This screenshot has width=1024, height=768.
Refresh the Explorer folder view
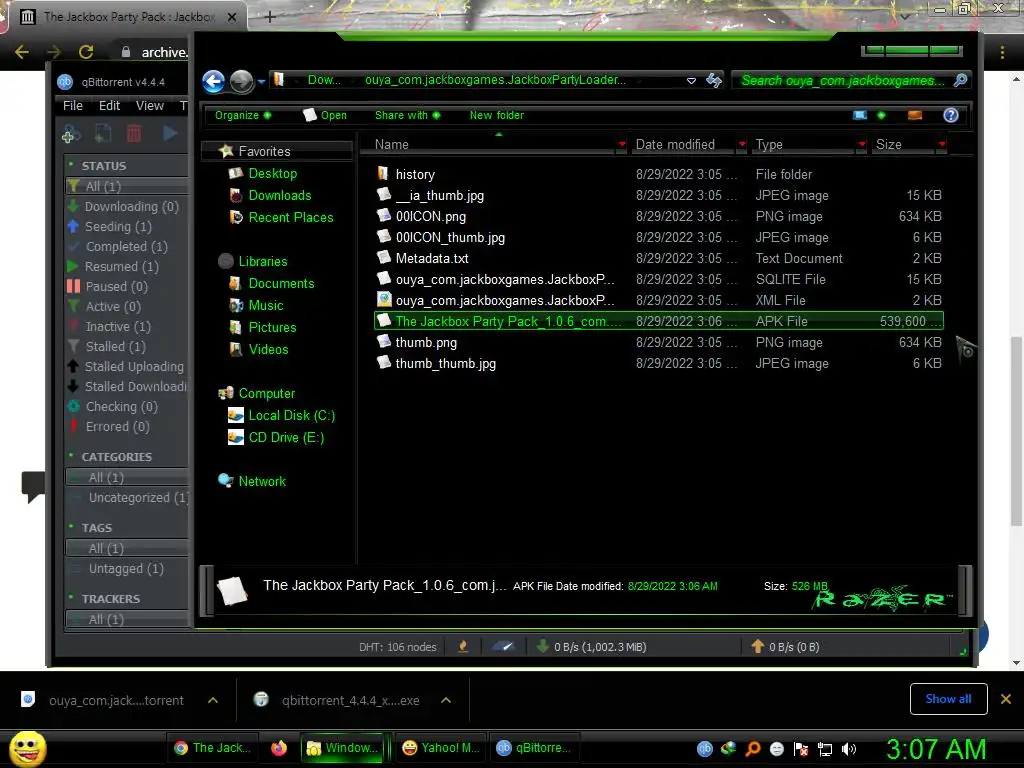tap(714, 80)
